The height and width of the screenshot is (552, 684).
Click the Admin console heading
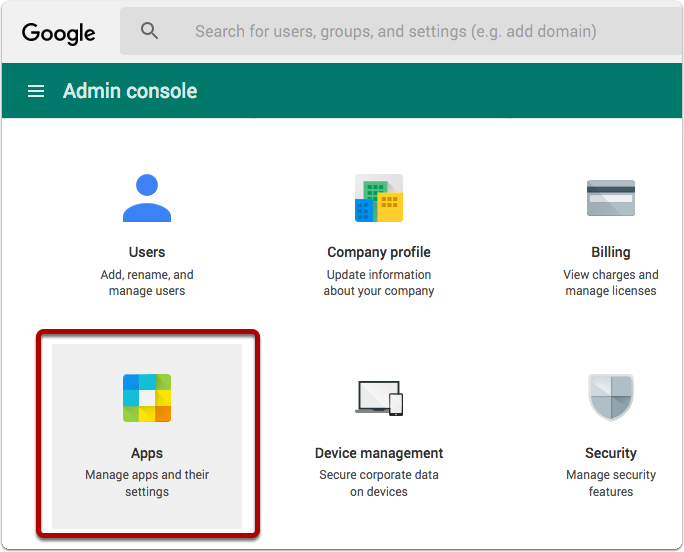[x=130, y=91]
